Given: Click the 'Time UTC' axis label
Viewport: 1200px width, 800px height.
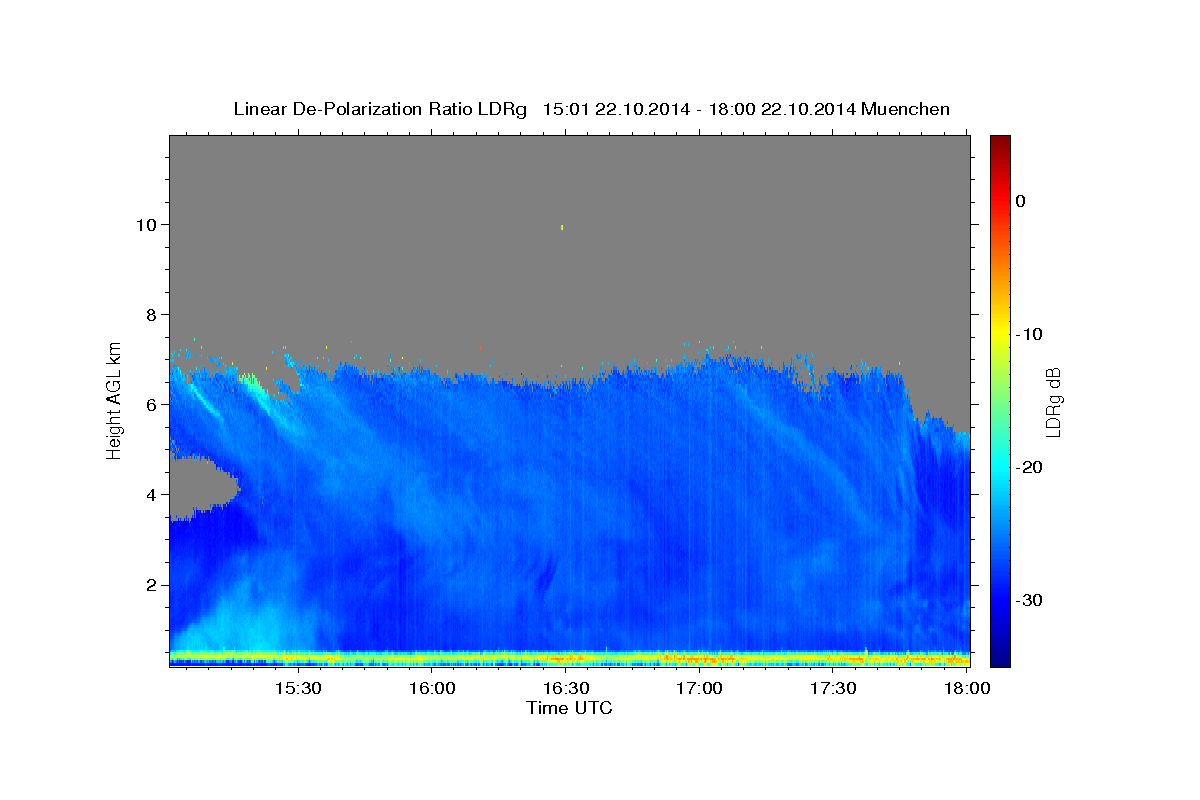Looking at the screenshot, I should [569, 708].
